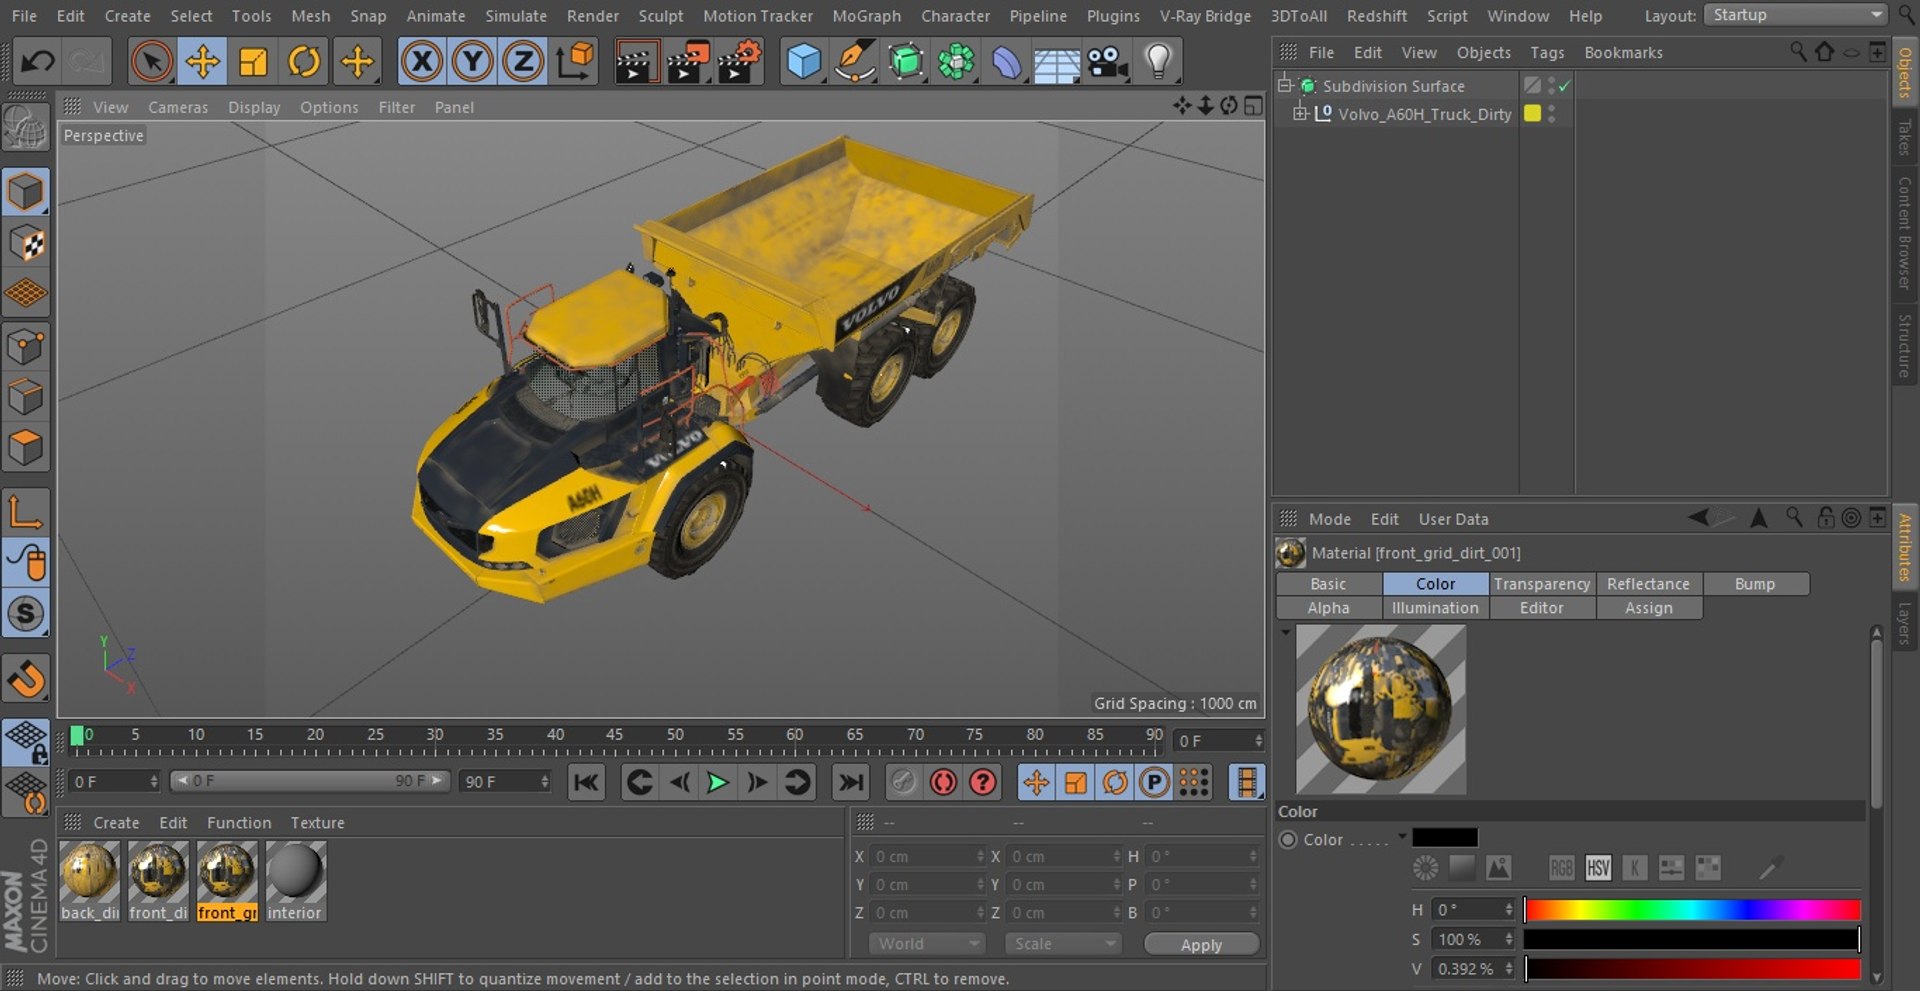The width and height of the screenshot is (1920, 991).
Task: Activate the Move tool
Action: [x=202, y=62]
